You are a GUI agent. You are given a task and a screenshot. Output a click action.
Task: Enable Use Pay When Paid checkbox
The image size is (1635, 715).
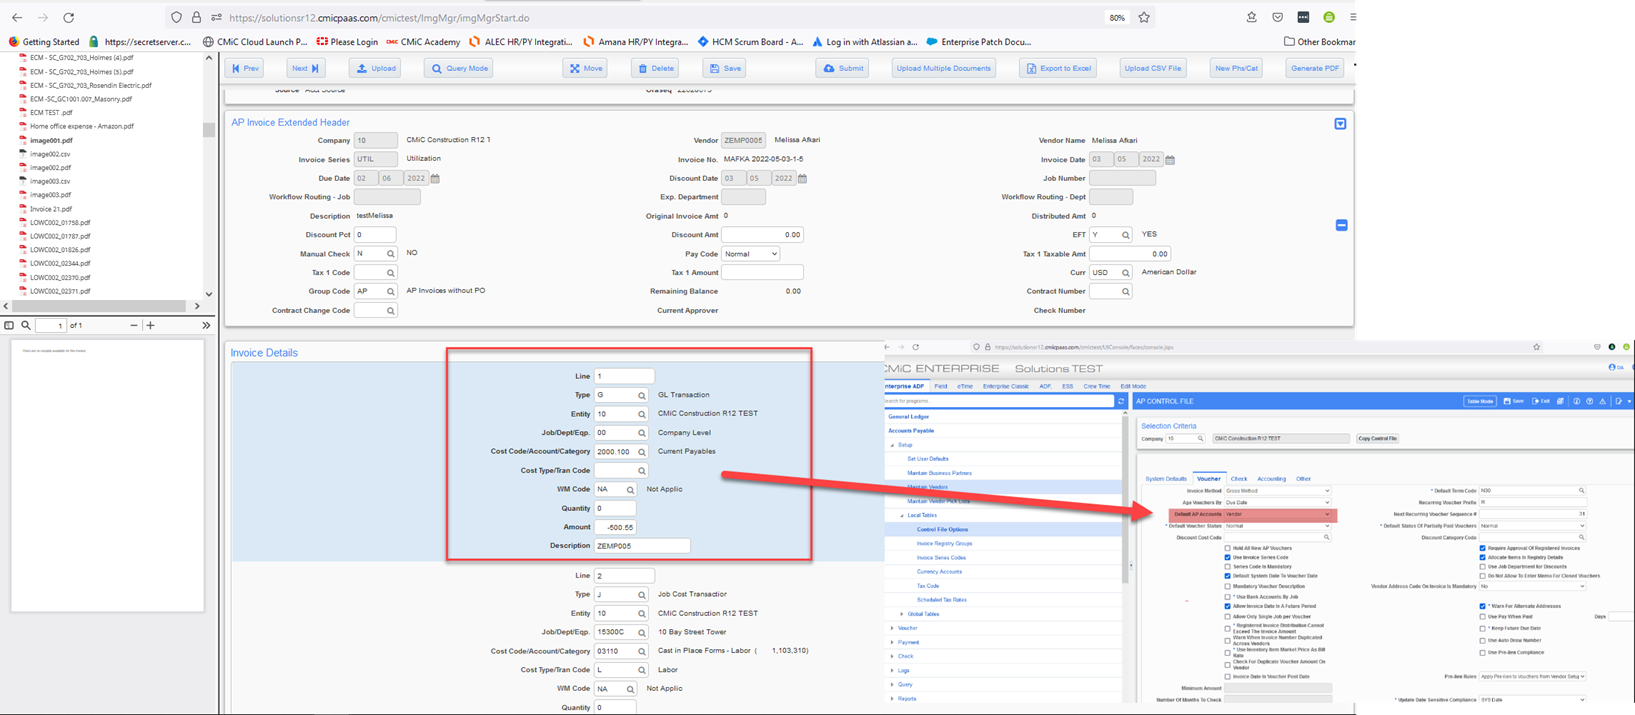[x=1483, y=617]
